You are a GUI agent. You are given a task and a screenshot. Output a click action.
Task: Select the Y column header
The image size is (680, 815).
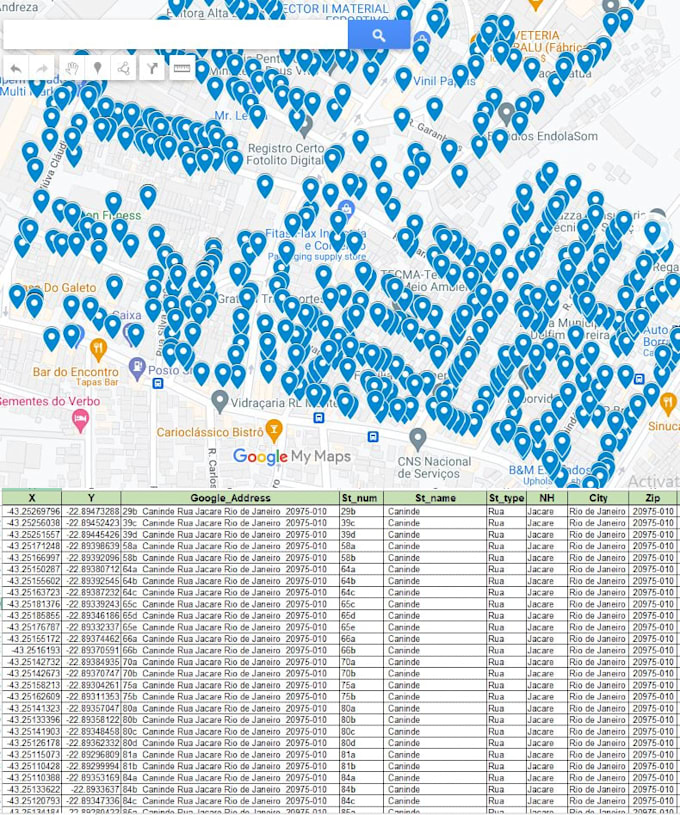[91, 497]
